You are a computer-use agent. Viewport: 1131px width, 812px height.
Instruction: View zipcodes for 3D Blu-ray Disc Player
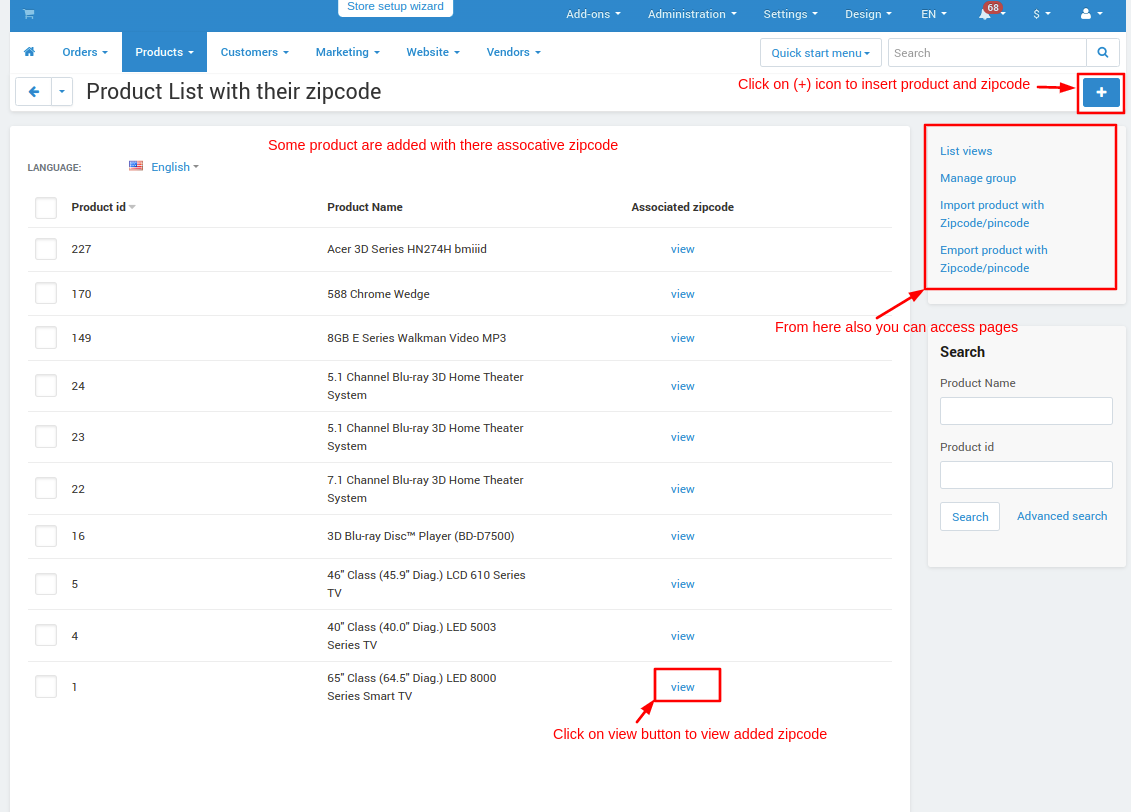coord(682,536)
